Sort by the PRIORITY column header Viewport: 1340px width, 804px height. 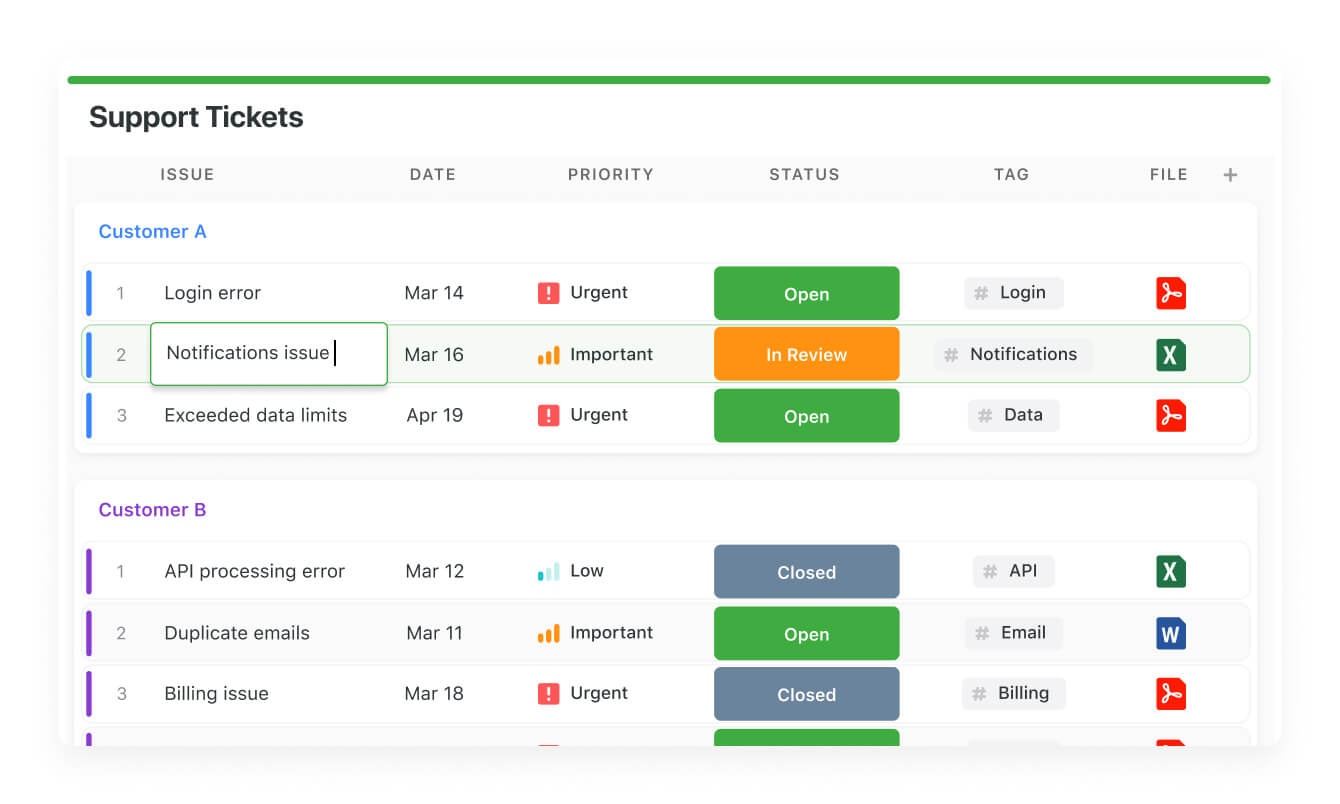point(610,174)
